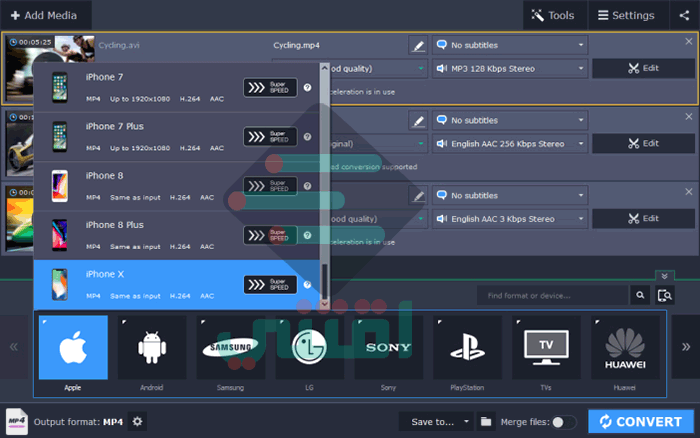Screen dimensions: 700x438
Task: Remove the Cycling.avi file with the X
Action: pos(689,42)
